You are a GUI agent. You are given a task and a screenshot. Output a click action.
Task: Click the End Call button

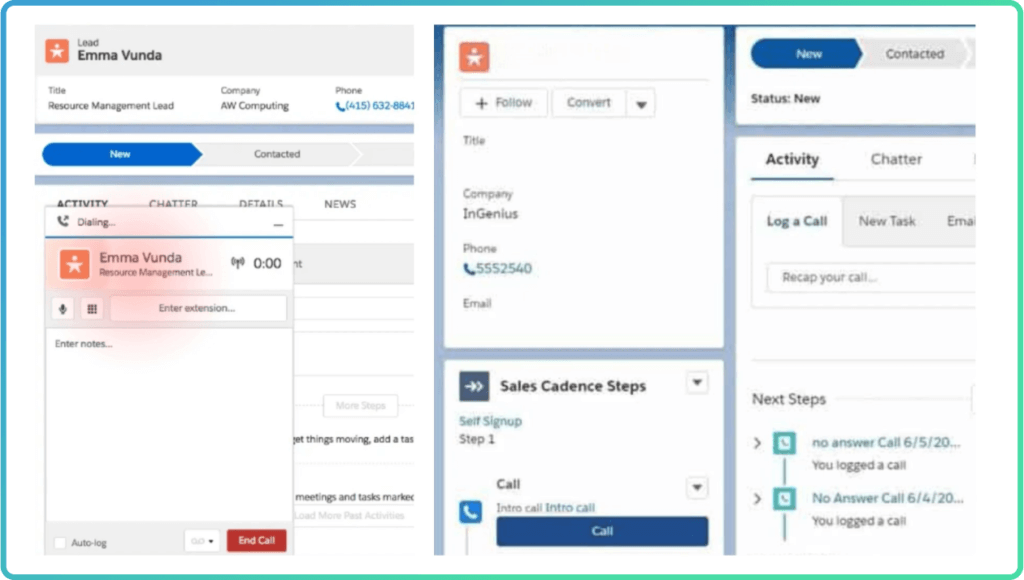coord(257,540)
